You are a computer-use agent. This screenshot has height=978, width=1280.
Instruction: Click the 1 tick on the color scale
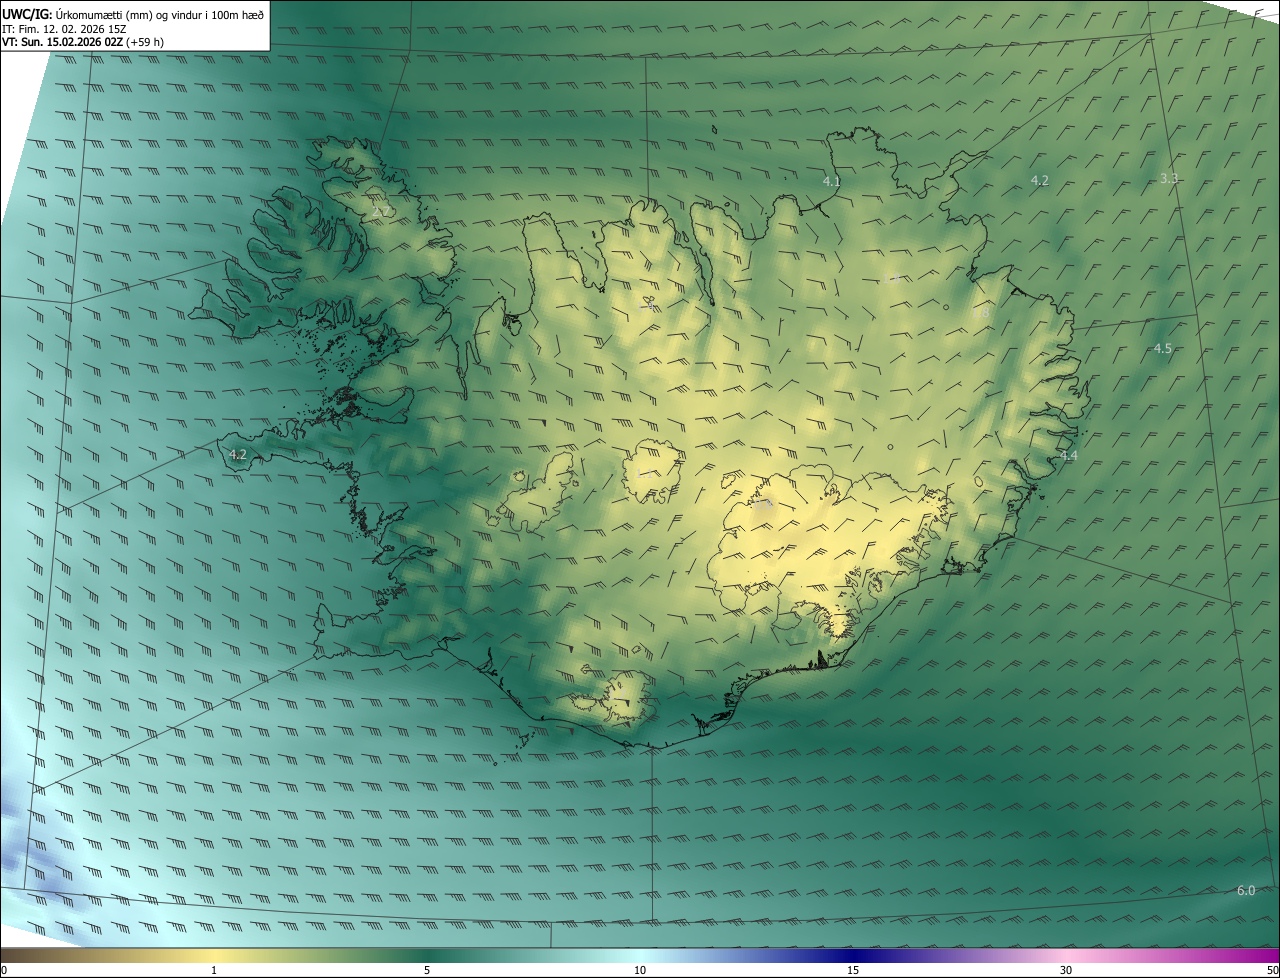pyautogui.click(x=214, y=970)
